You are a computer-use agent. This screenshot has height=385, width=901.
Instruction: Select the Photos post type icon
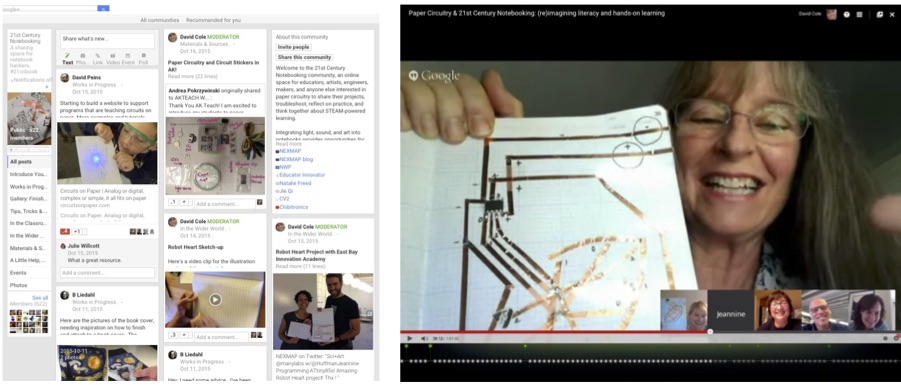[82, 59]
